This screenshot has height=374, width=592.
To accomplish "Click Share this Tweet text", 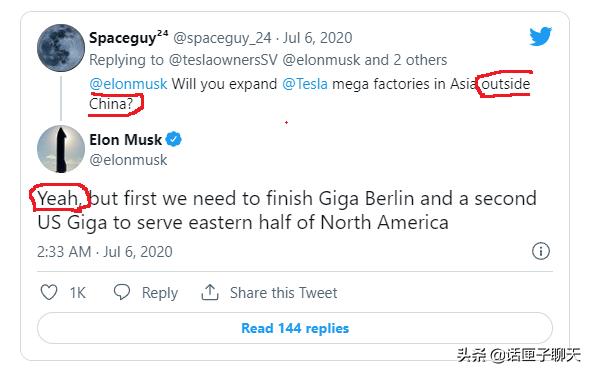I will click(x=284, y=292).
